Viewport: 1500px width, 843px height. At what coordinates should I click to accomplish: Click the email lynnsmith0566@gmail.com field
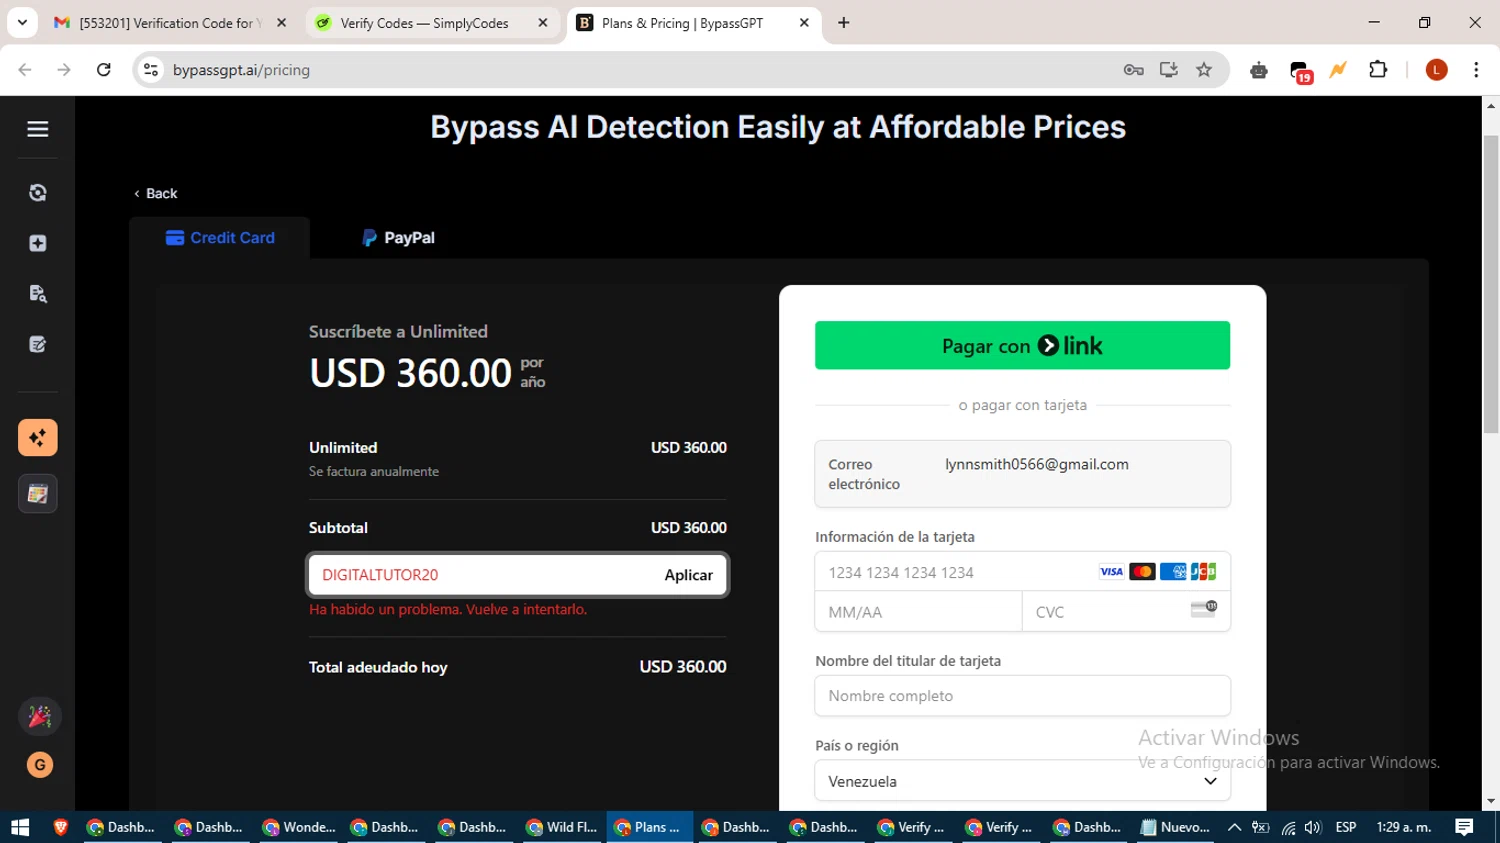[1022, 474]
